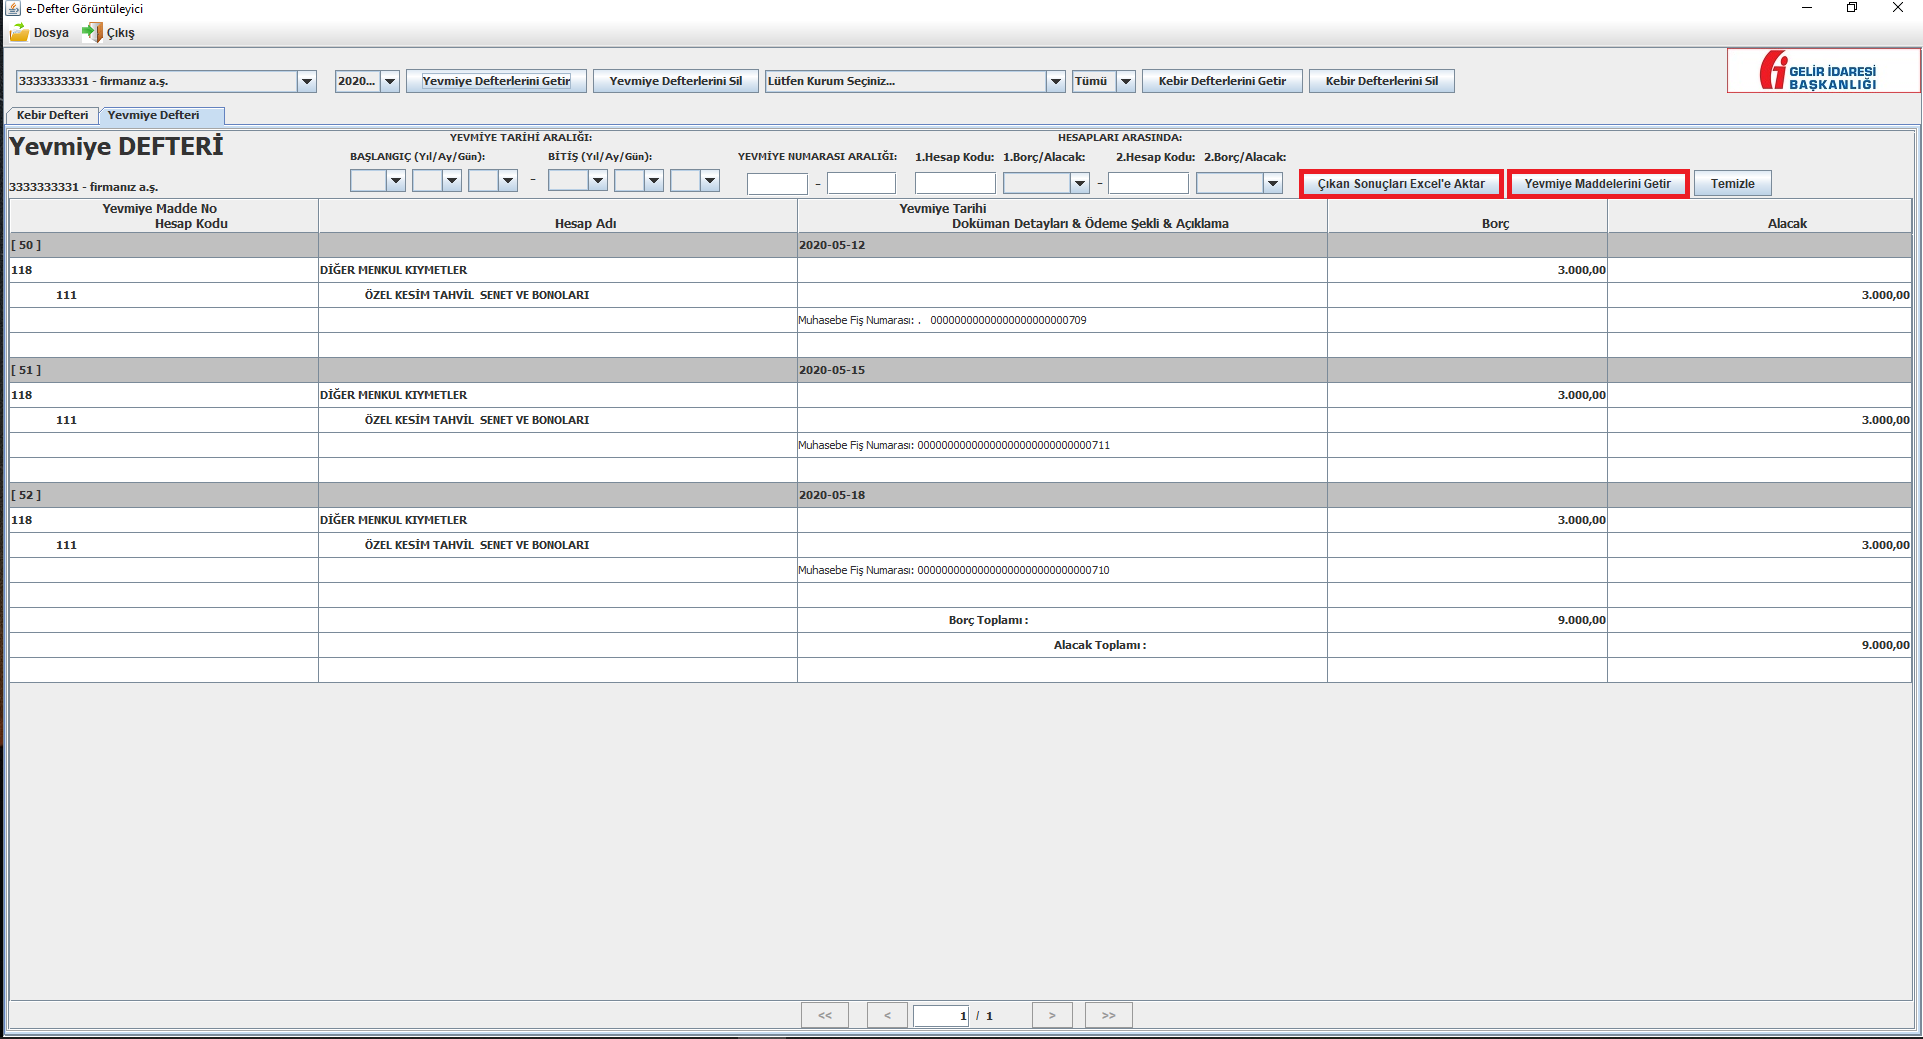This screenshot has width=1923, height=1039.
Task: Click the Dosya folder icon
Action: pyautogui.click(x=19, y=33)
